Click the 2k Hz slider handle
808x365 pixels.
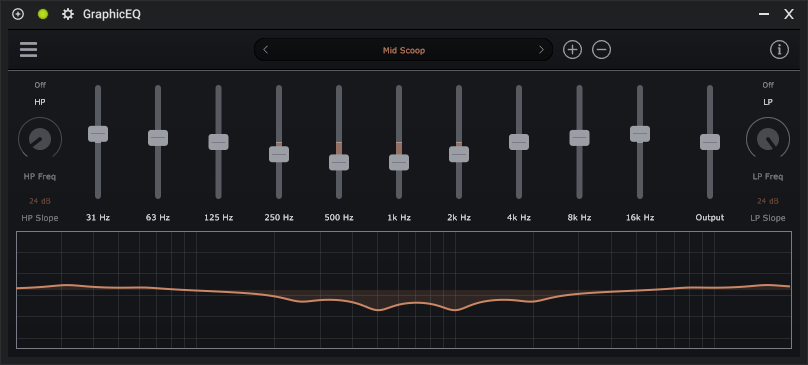point(459,154)
